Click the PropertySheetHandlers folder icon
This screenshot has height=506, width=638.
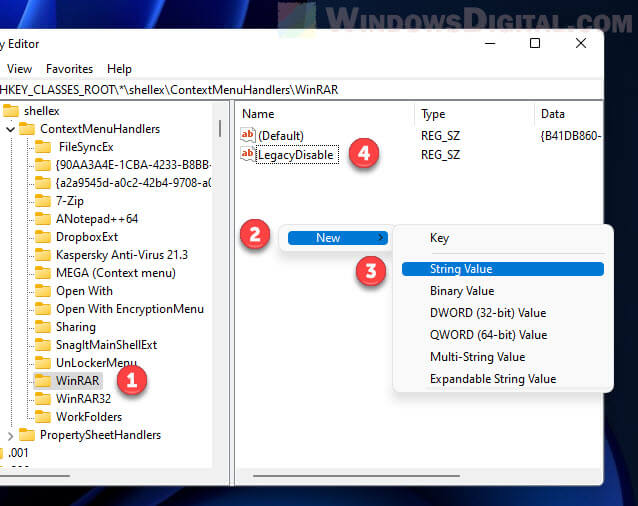click(27, 435)
